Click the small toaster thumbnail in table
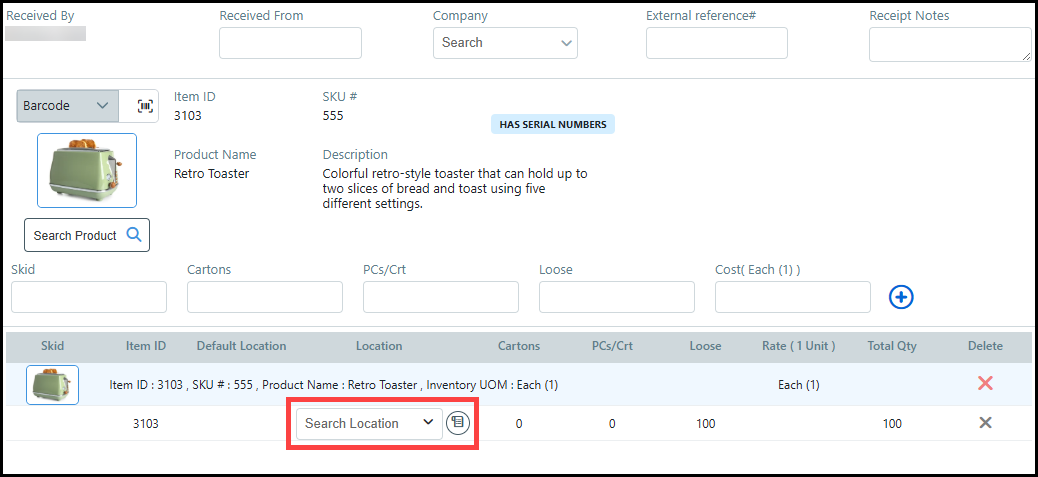This screenshot has height=477, width=1038. click(x=53, y=385)
